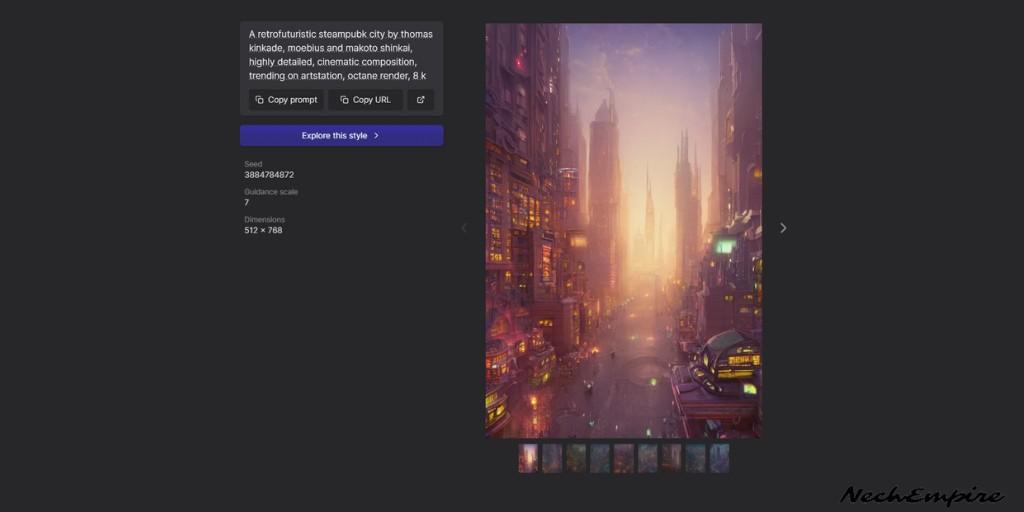This screenshot has height=512, width=1024.
Task: Click the Dimensions label
Action: (264, 220)
